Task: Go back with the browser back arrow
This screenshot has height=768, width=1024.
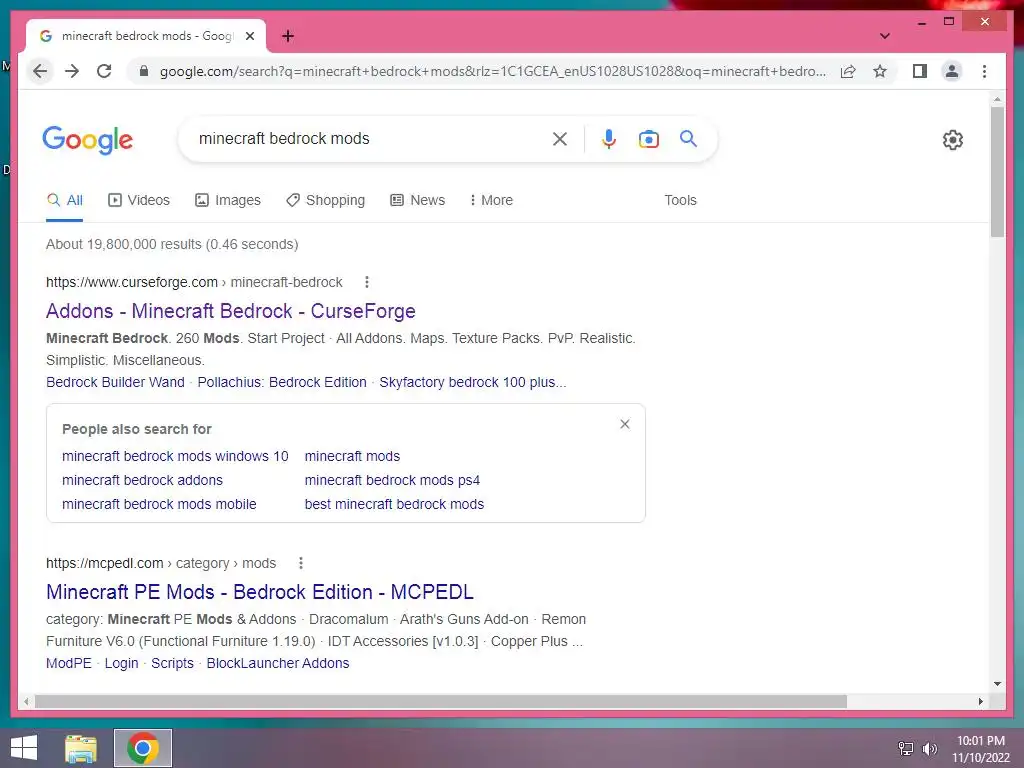Action: [40, 71]
